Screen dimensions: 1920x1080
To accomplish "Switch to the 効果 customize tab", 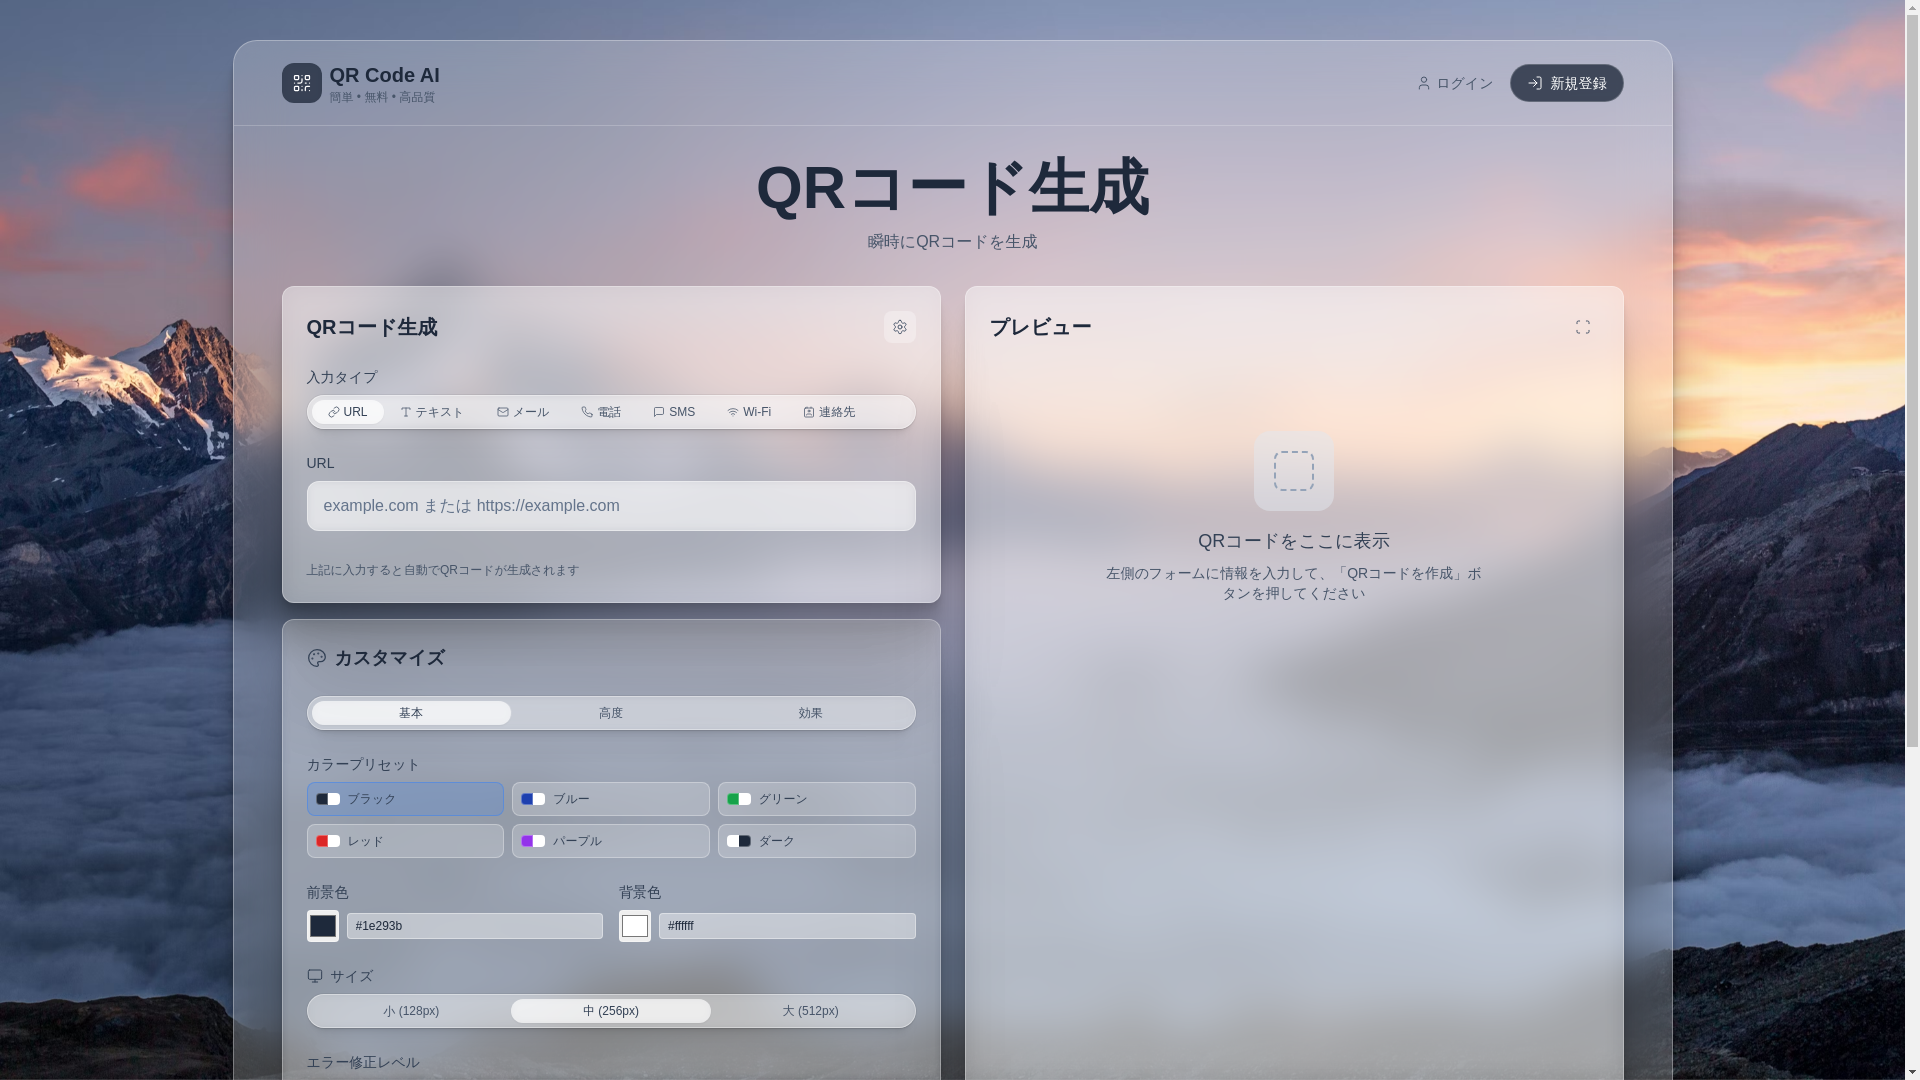I will [x=811, y=713].
